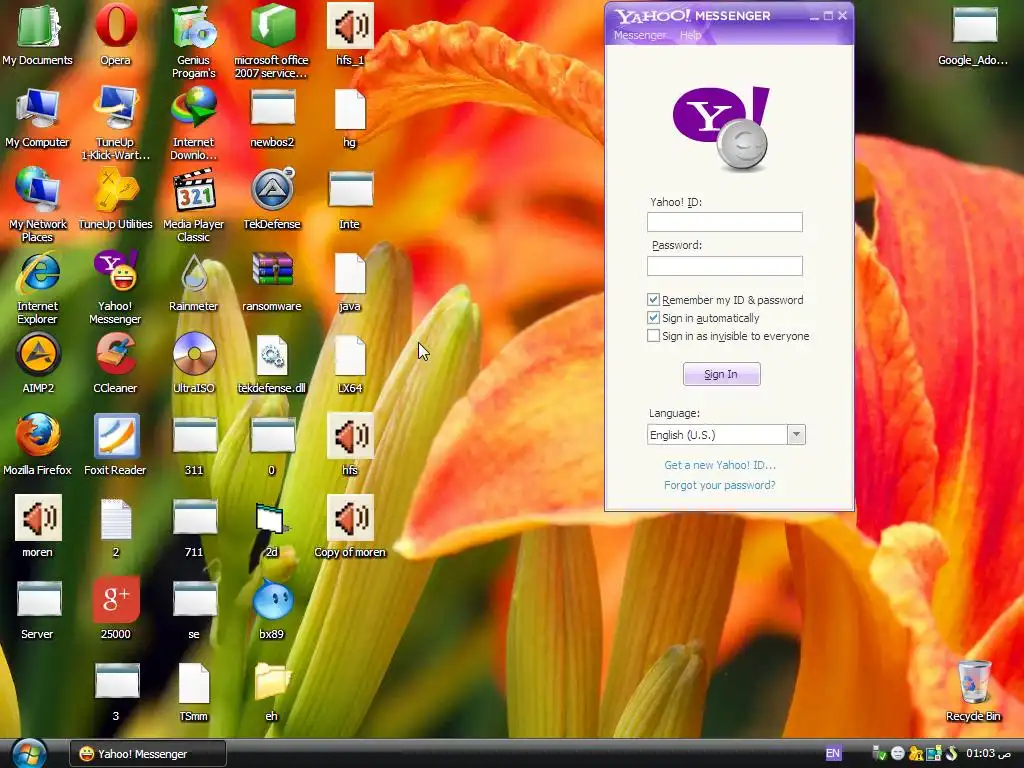Focus the Yahoo! ID input field
The height and width of the screenshot is (768, 1024).
coord(724,222)
